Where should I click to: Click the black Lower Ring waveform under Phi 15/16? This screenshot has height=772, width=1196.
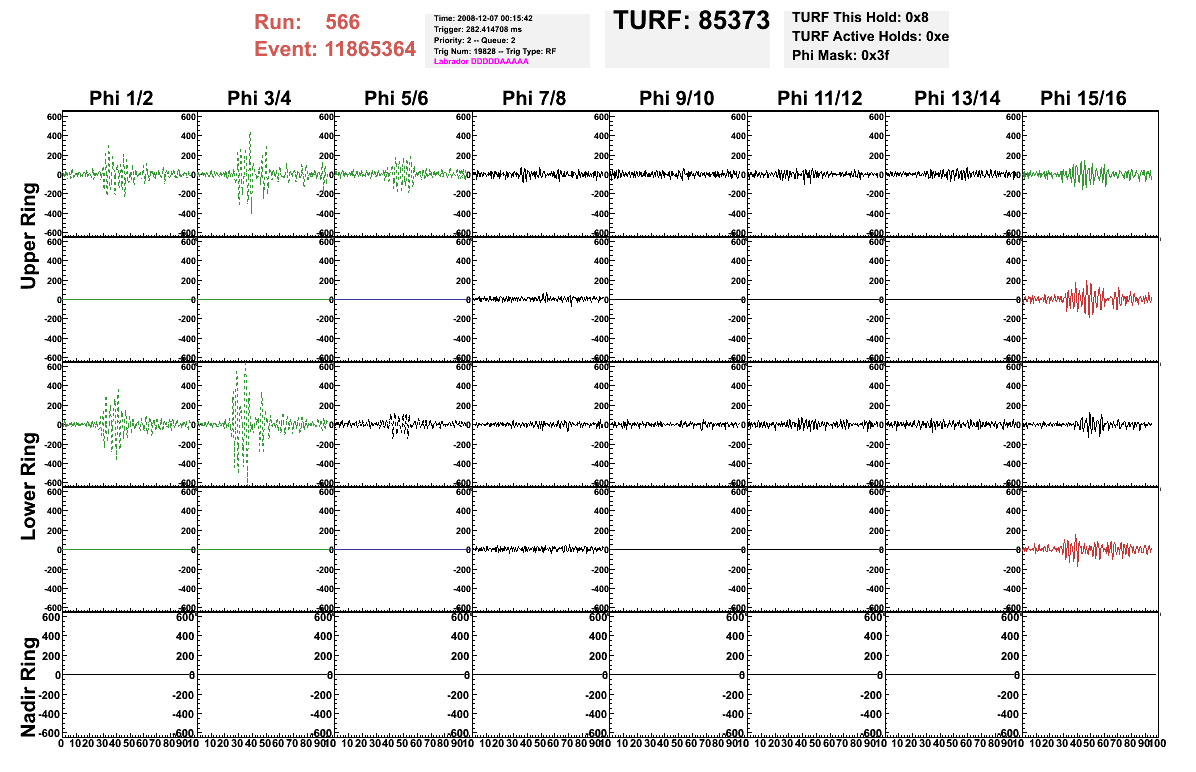tap(1088, 424)
